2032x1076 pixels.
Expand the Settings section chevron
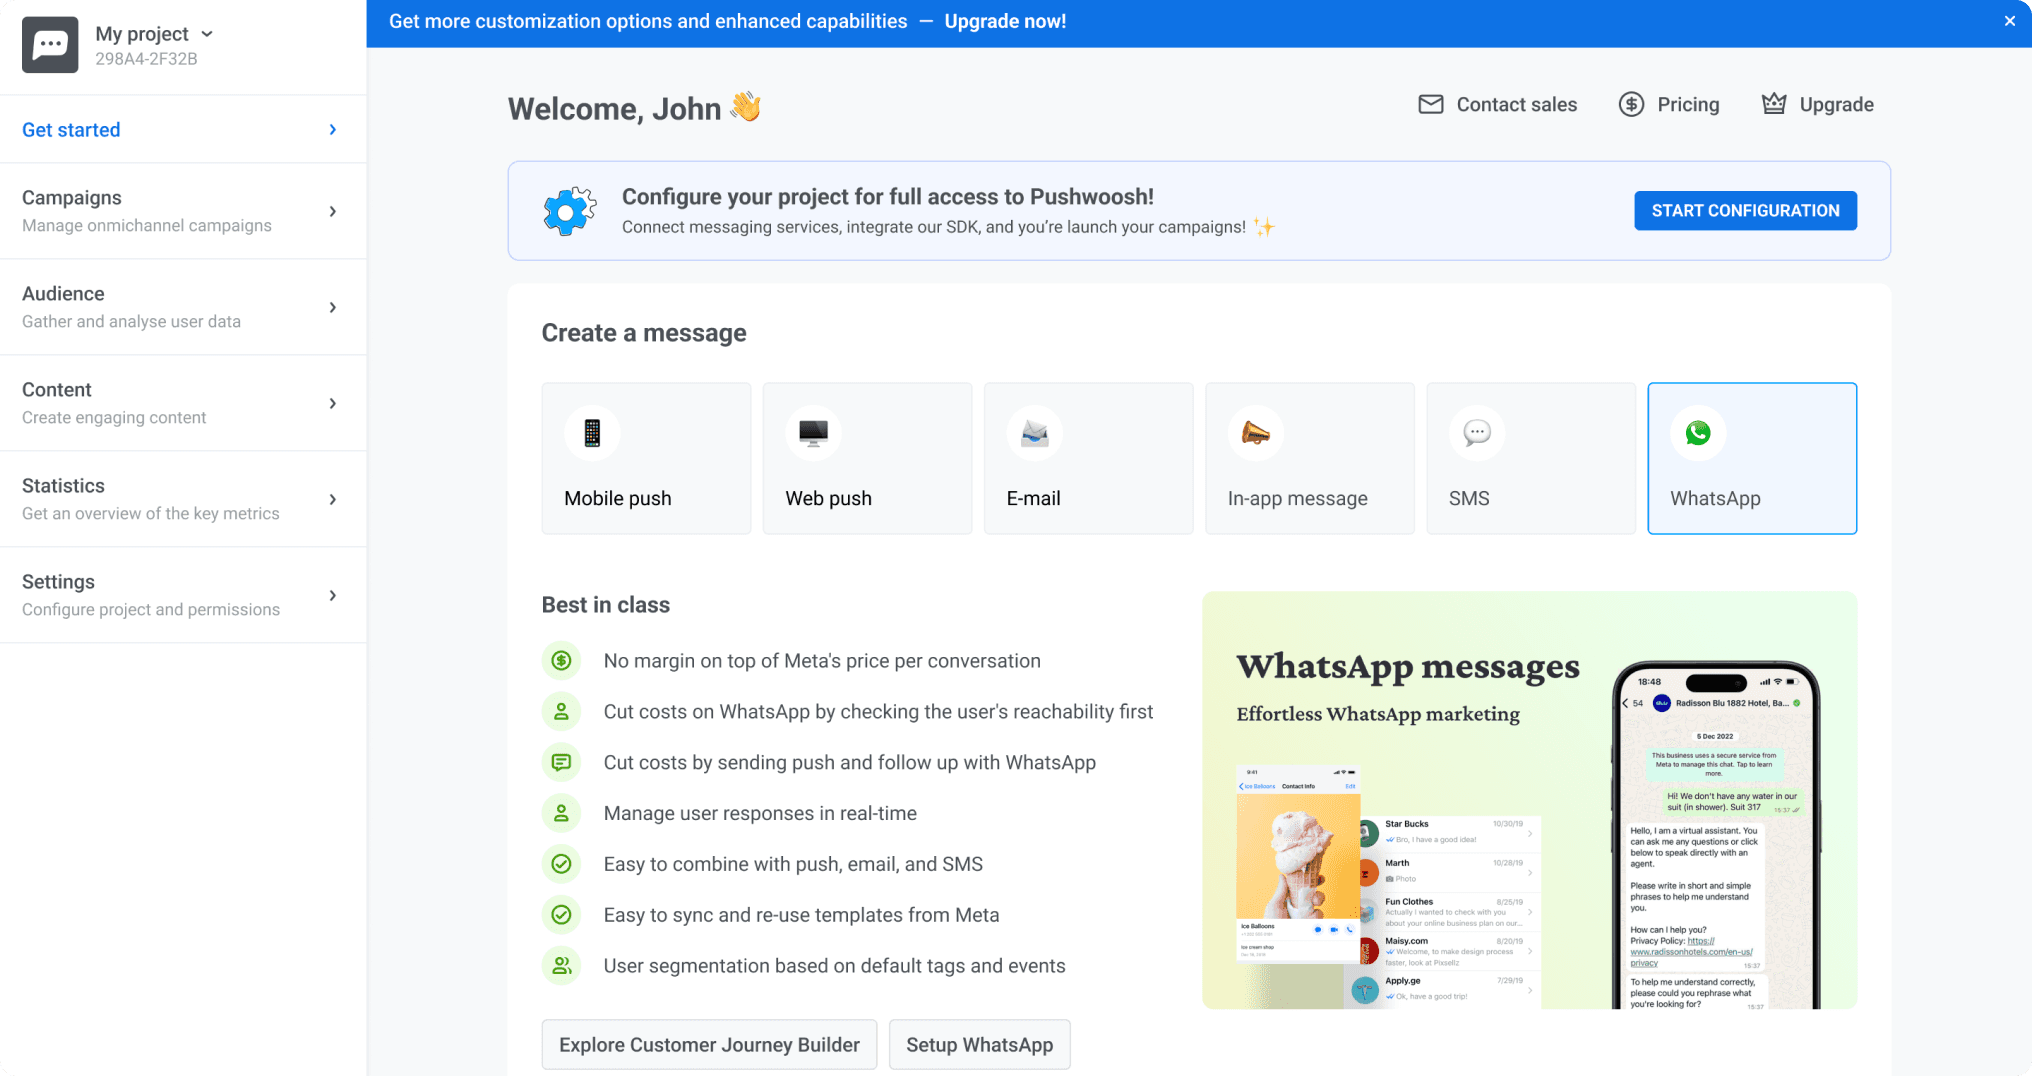(333, 595)
